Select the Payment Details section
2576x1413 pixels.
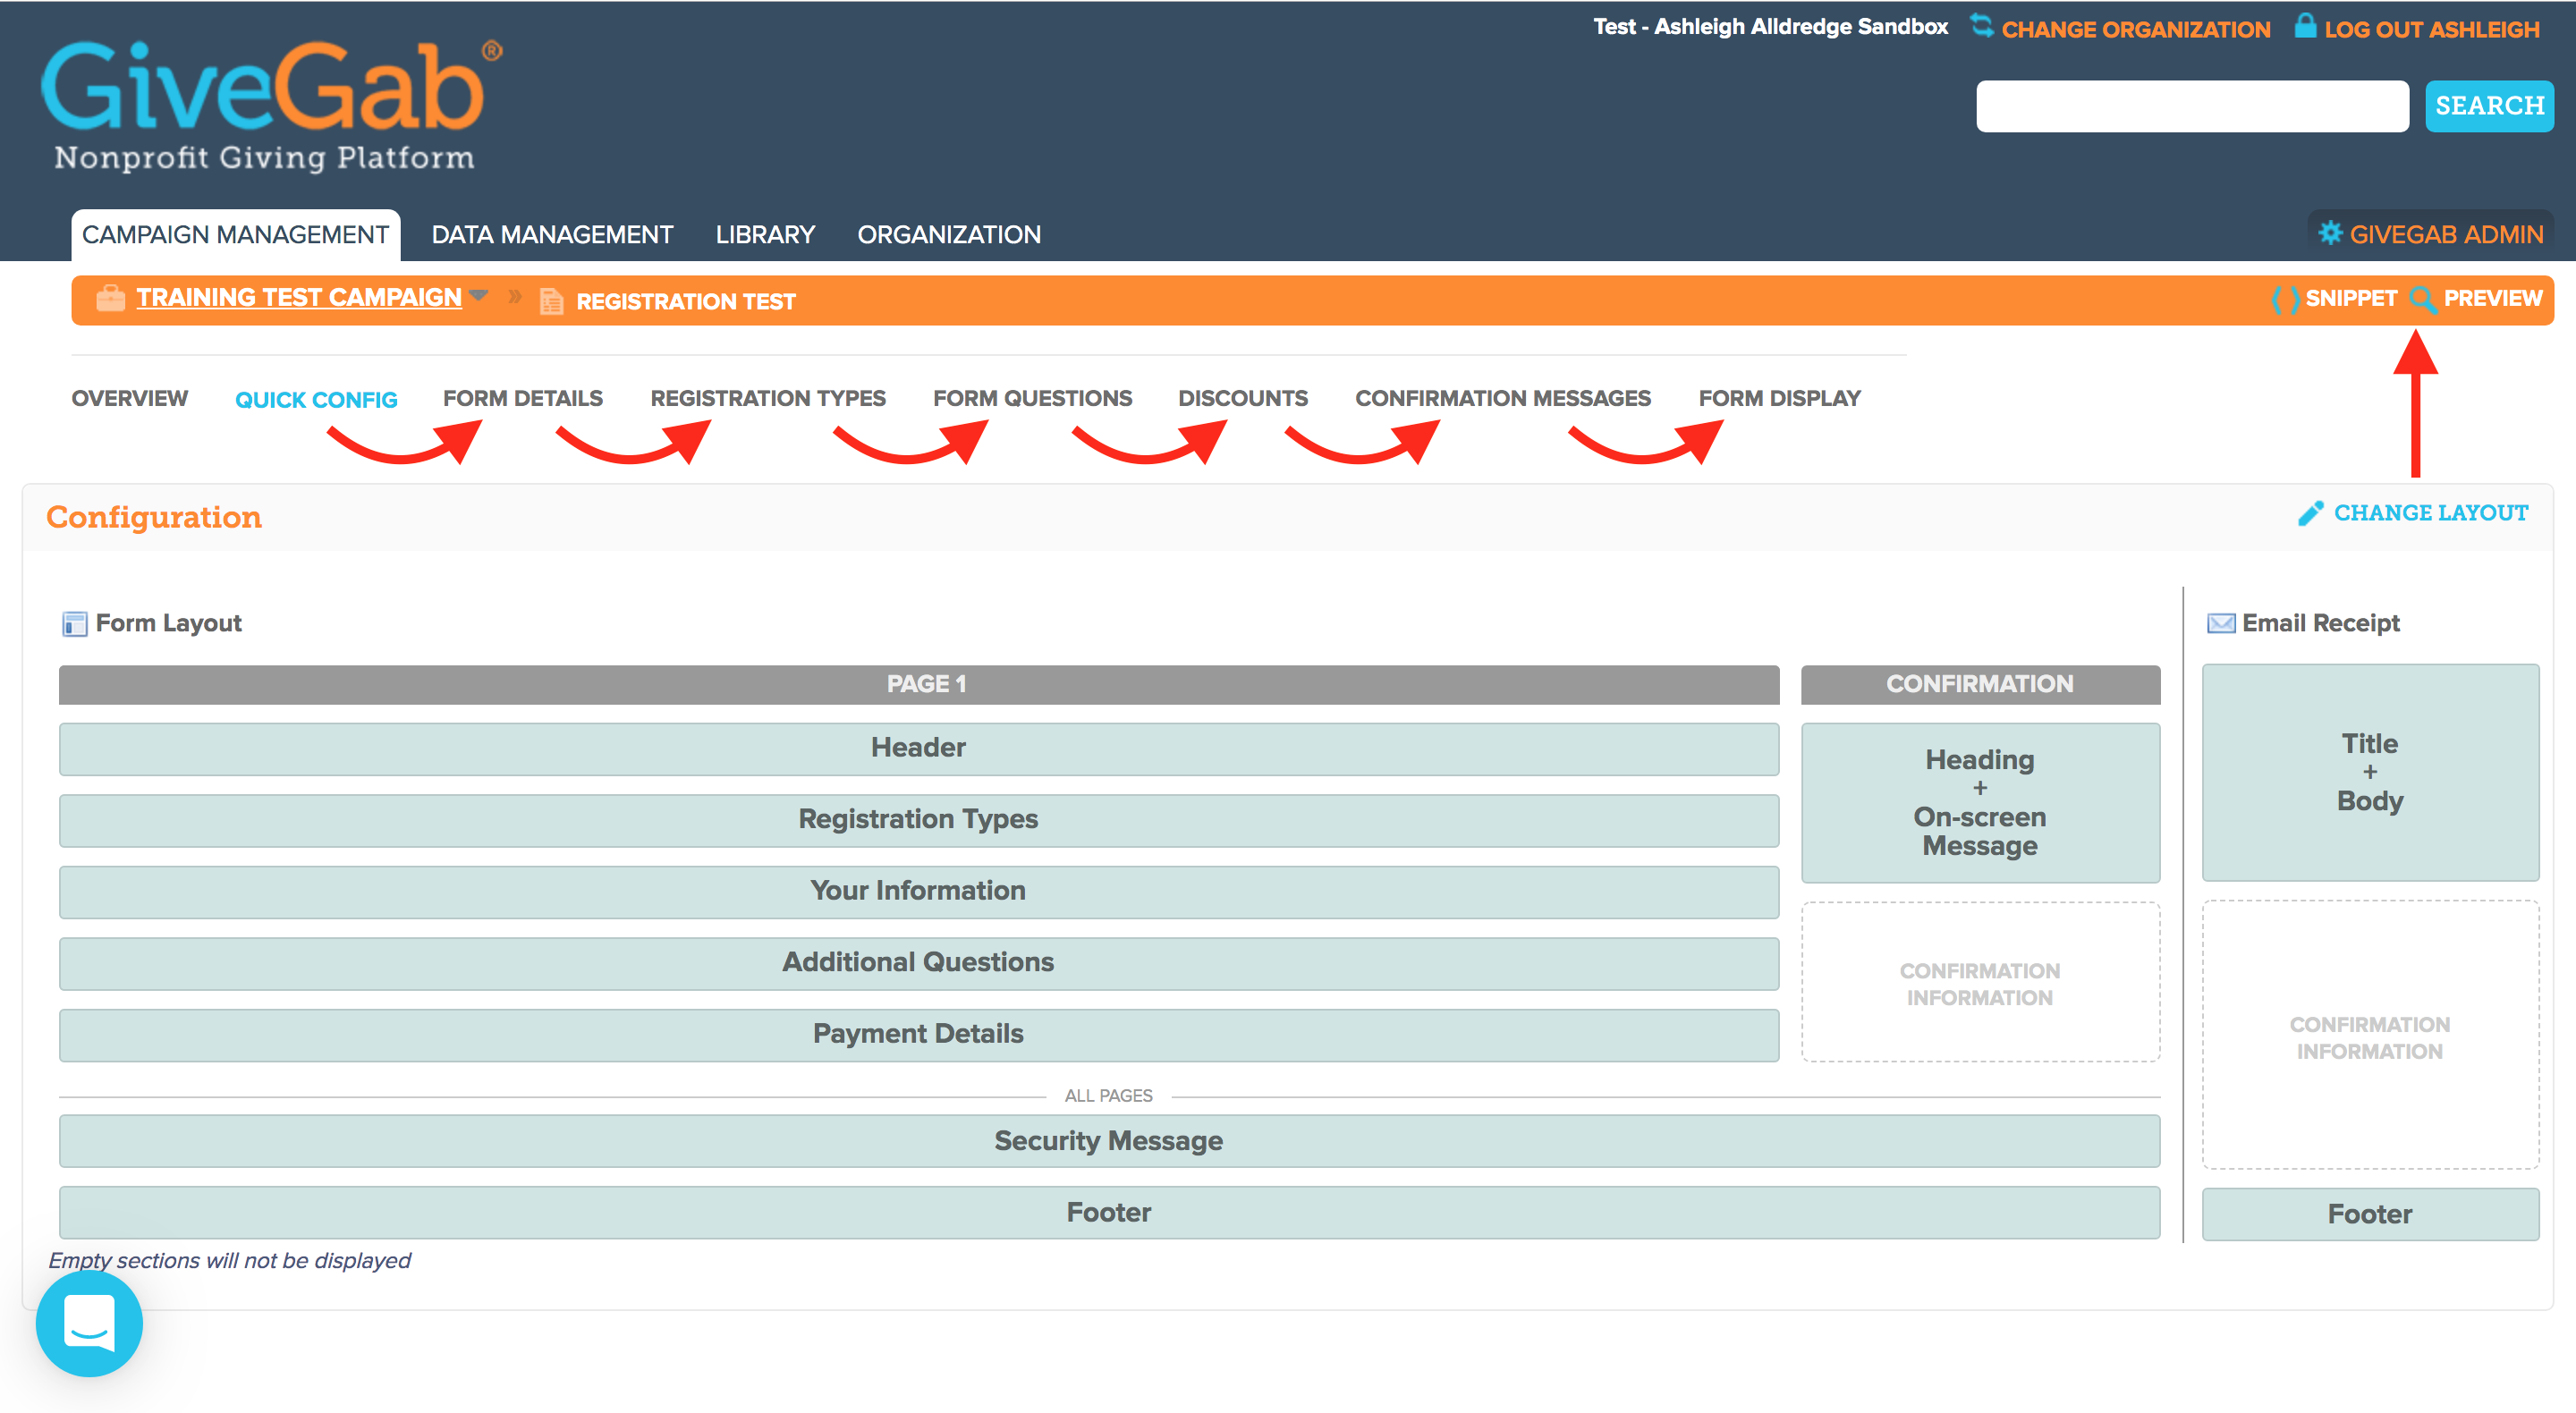919,1035
